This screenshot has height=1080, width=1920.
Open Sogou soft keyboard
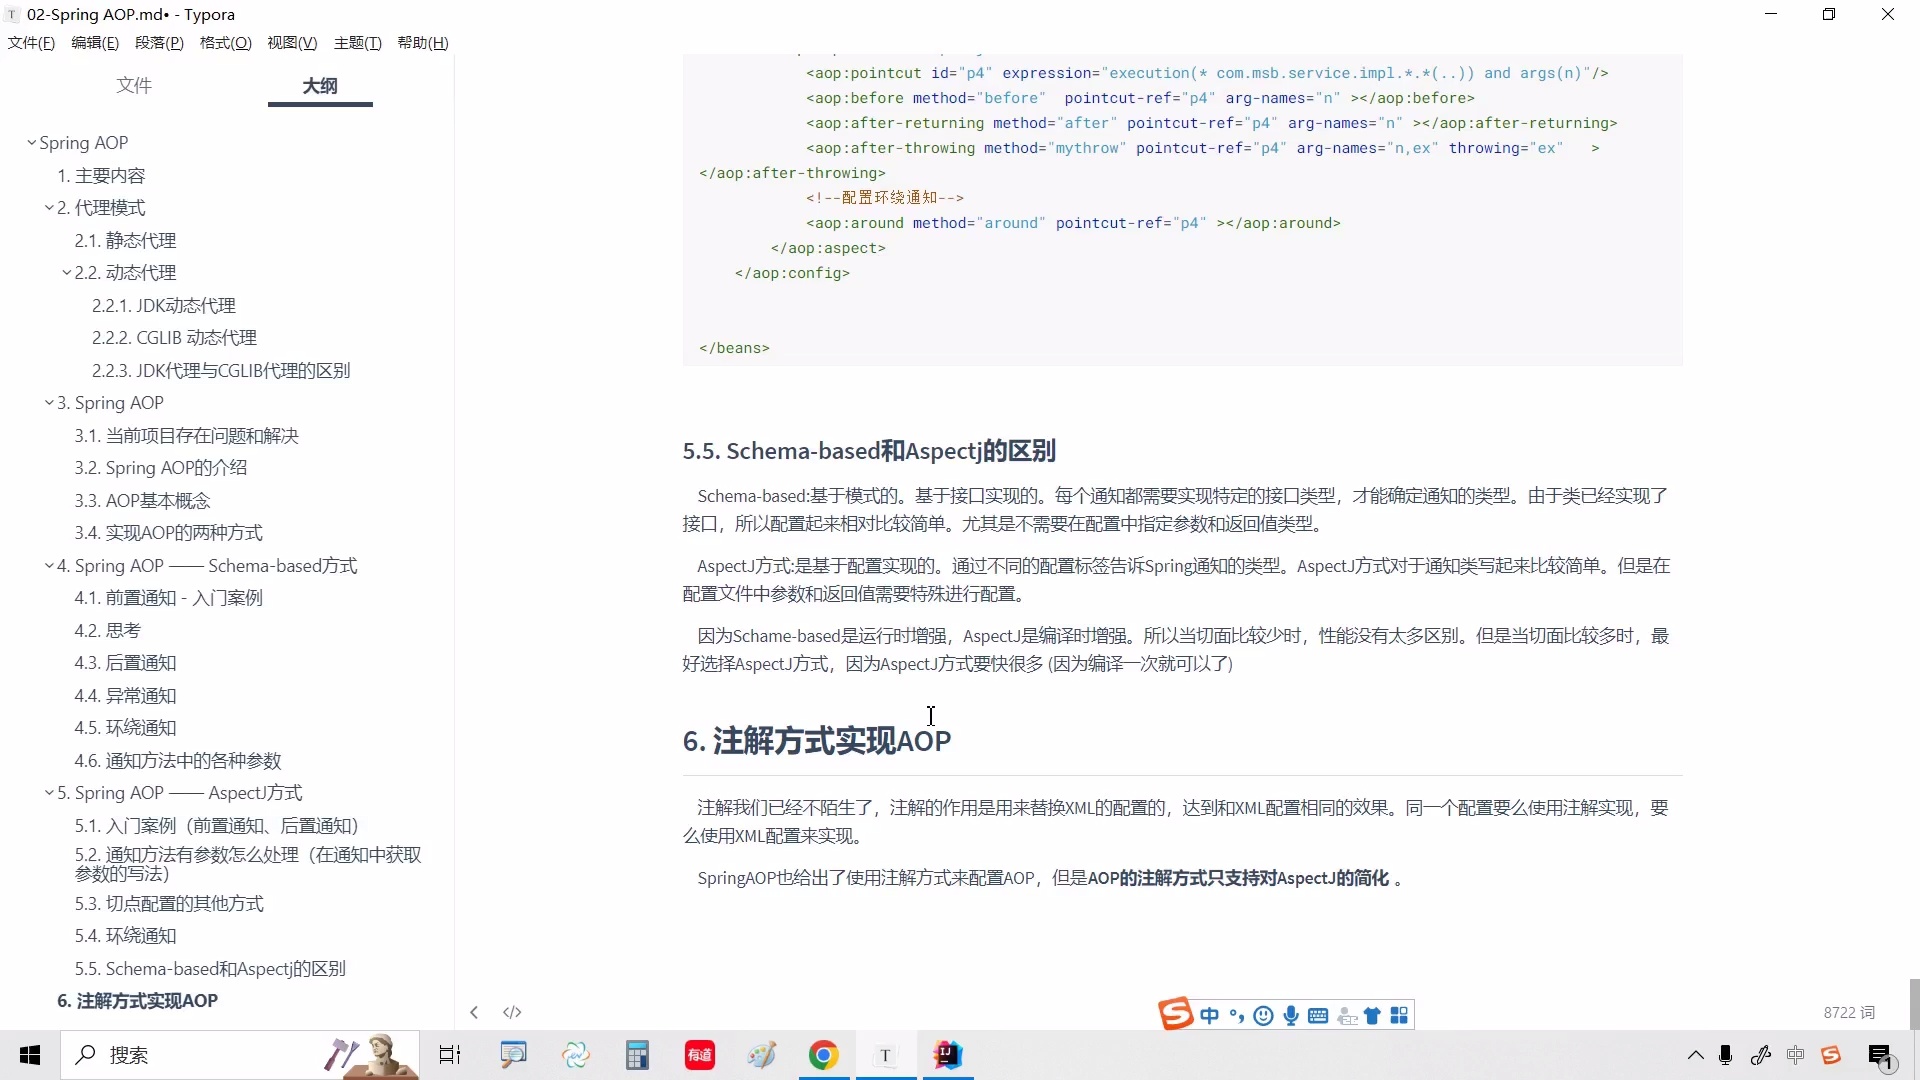pos(1318,1015)
